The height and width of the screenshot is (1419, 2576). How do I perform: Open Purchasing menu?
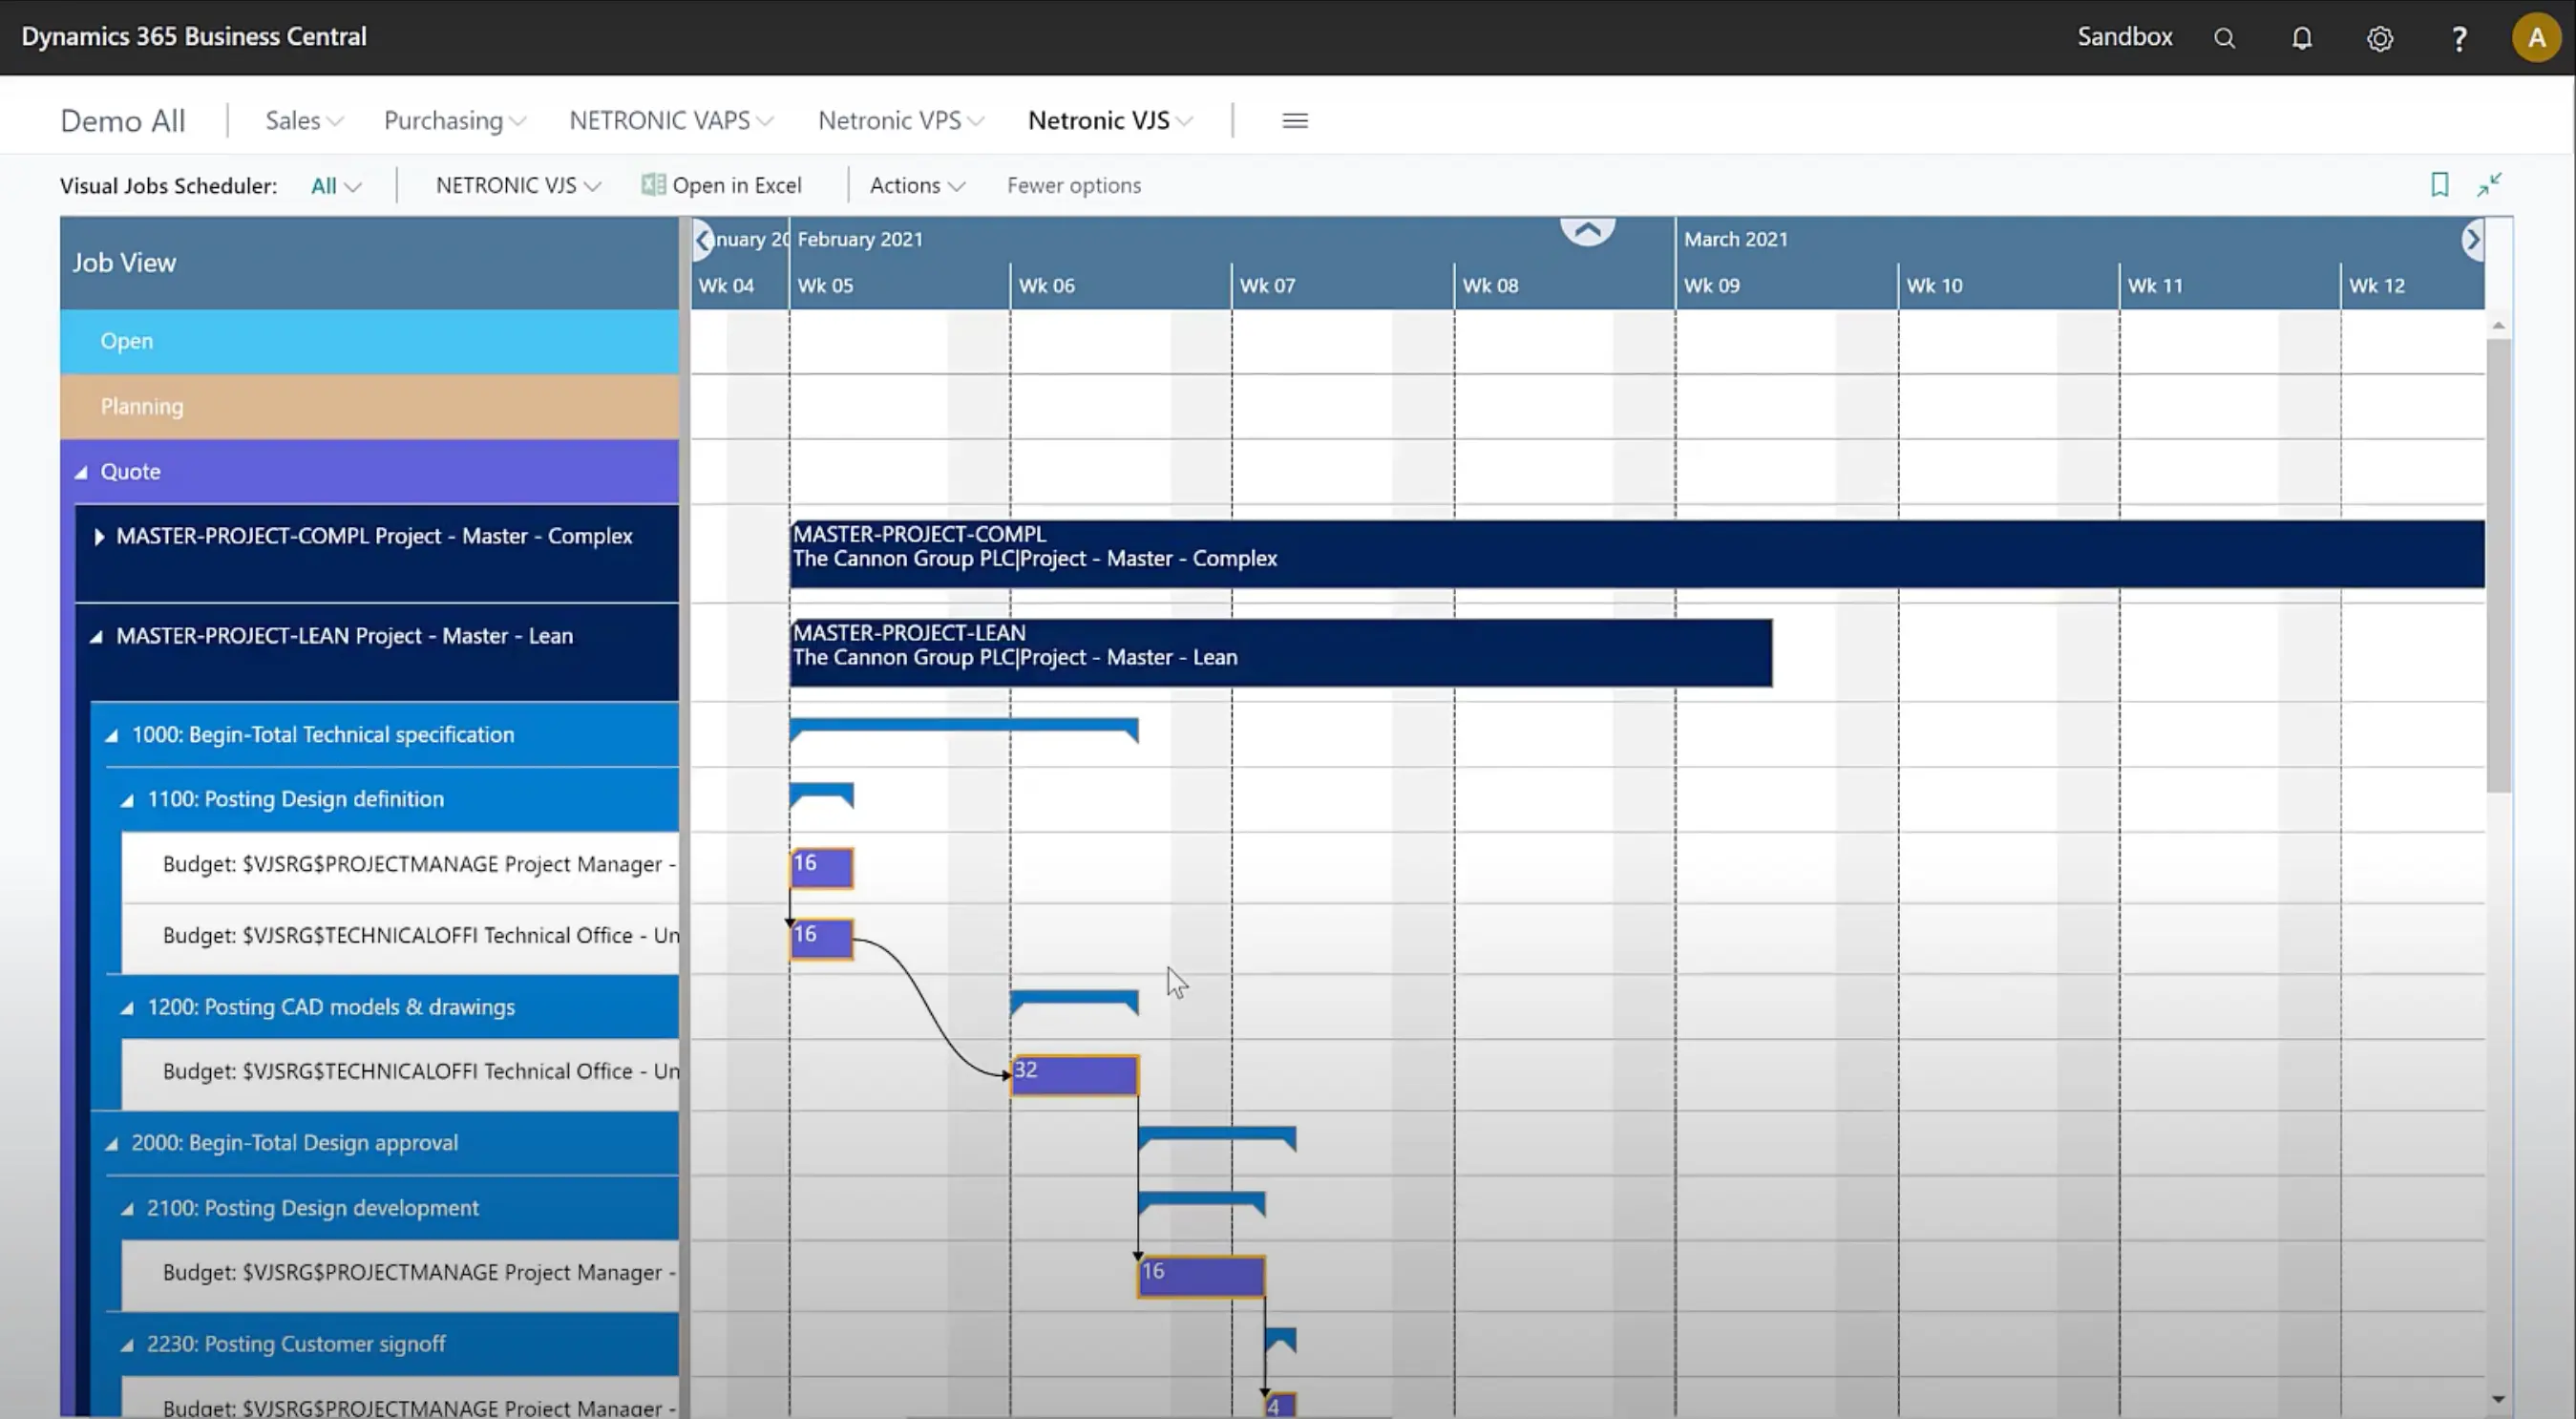click(455, 120)
